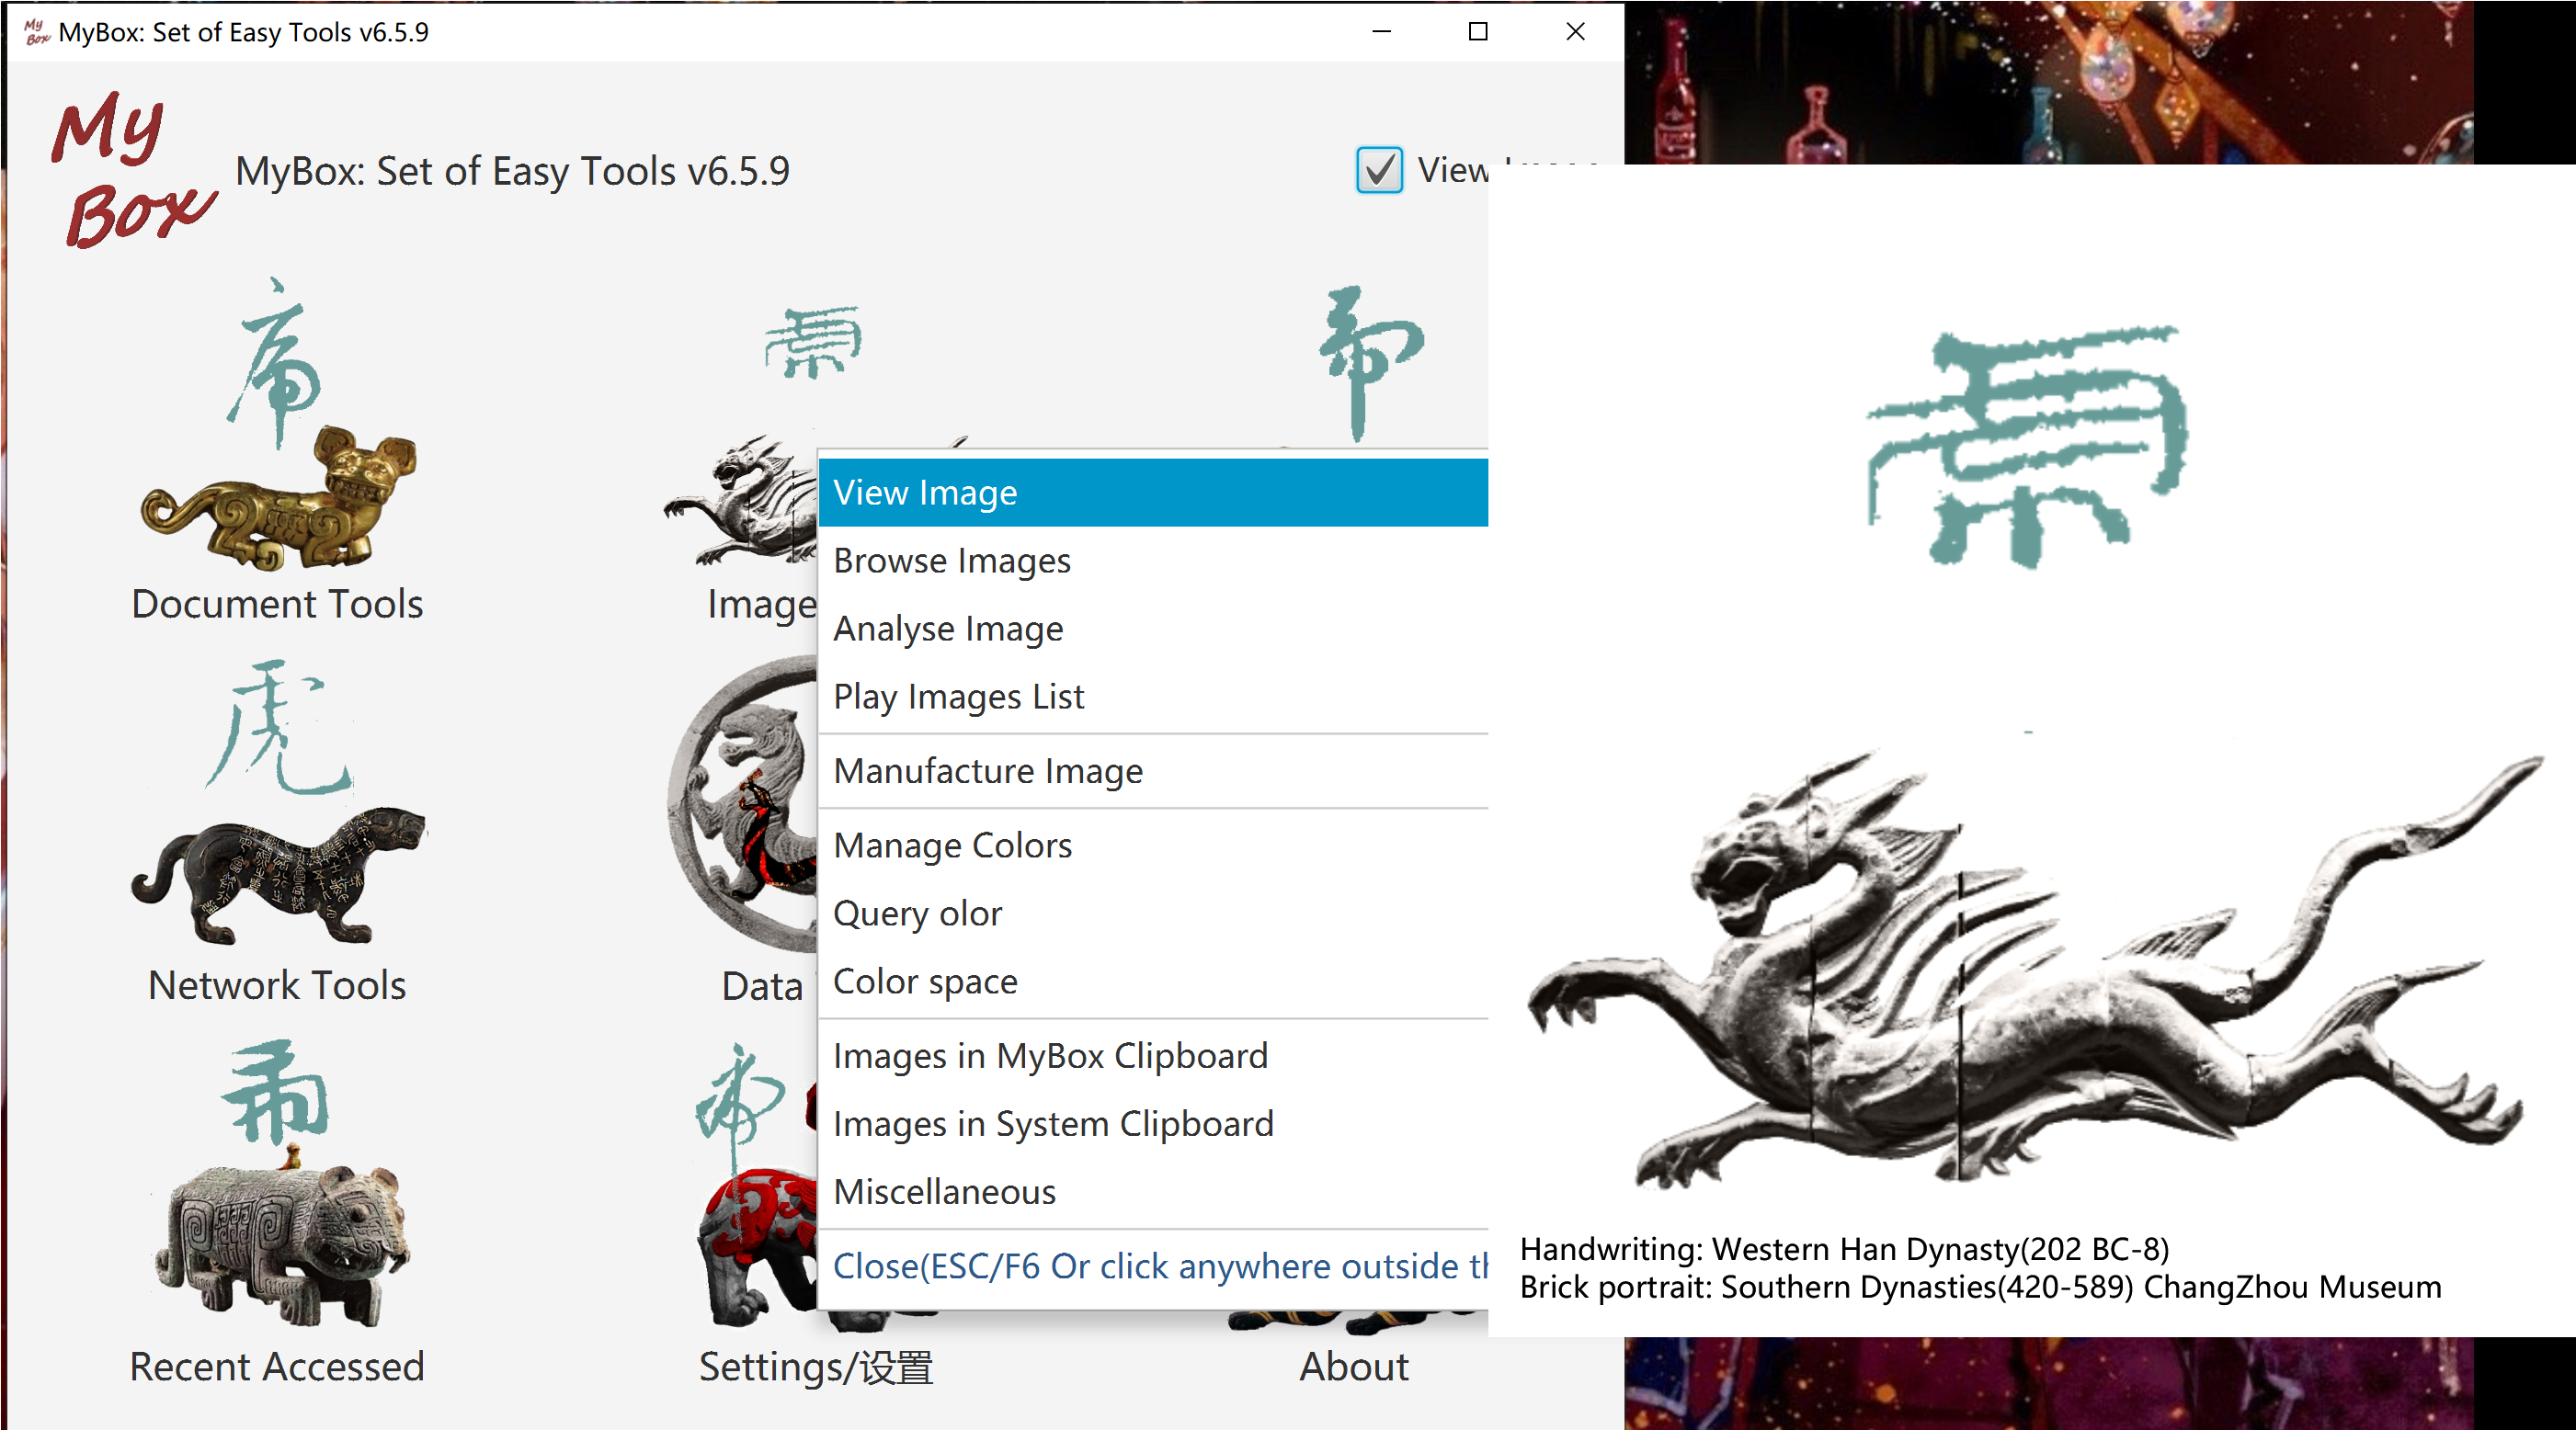Click the calligraphy character above Document Tools

pyautogui.click(x=273, y=362)
